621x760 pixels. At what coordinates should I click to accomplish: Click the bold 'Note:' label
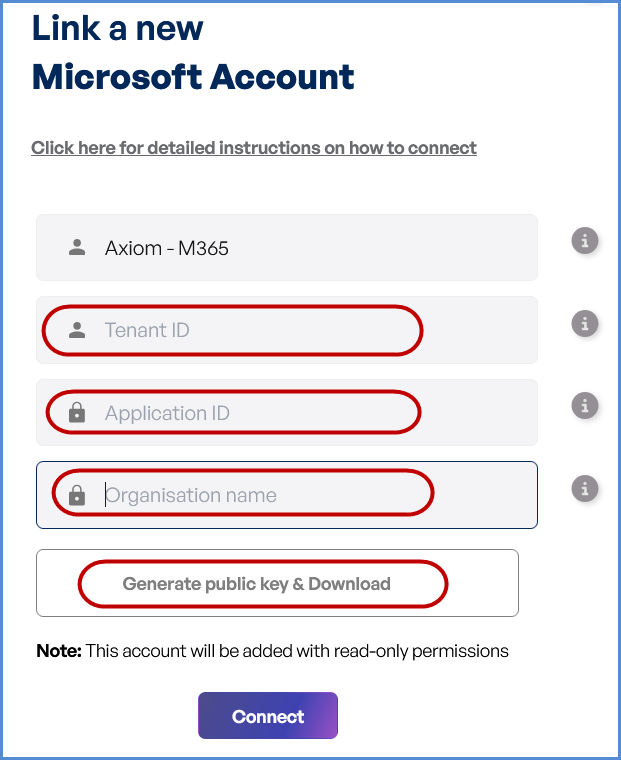(59, 651)
